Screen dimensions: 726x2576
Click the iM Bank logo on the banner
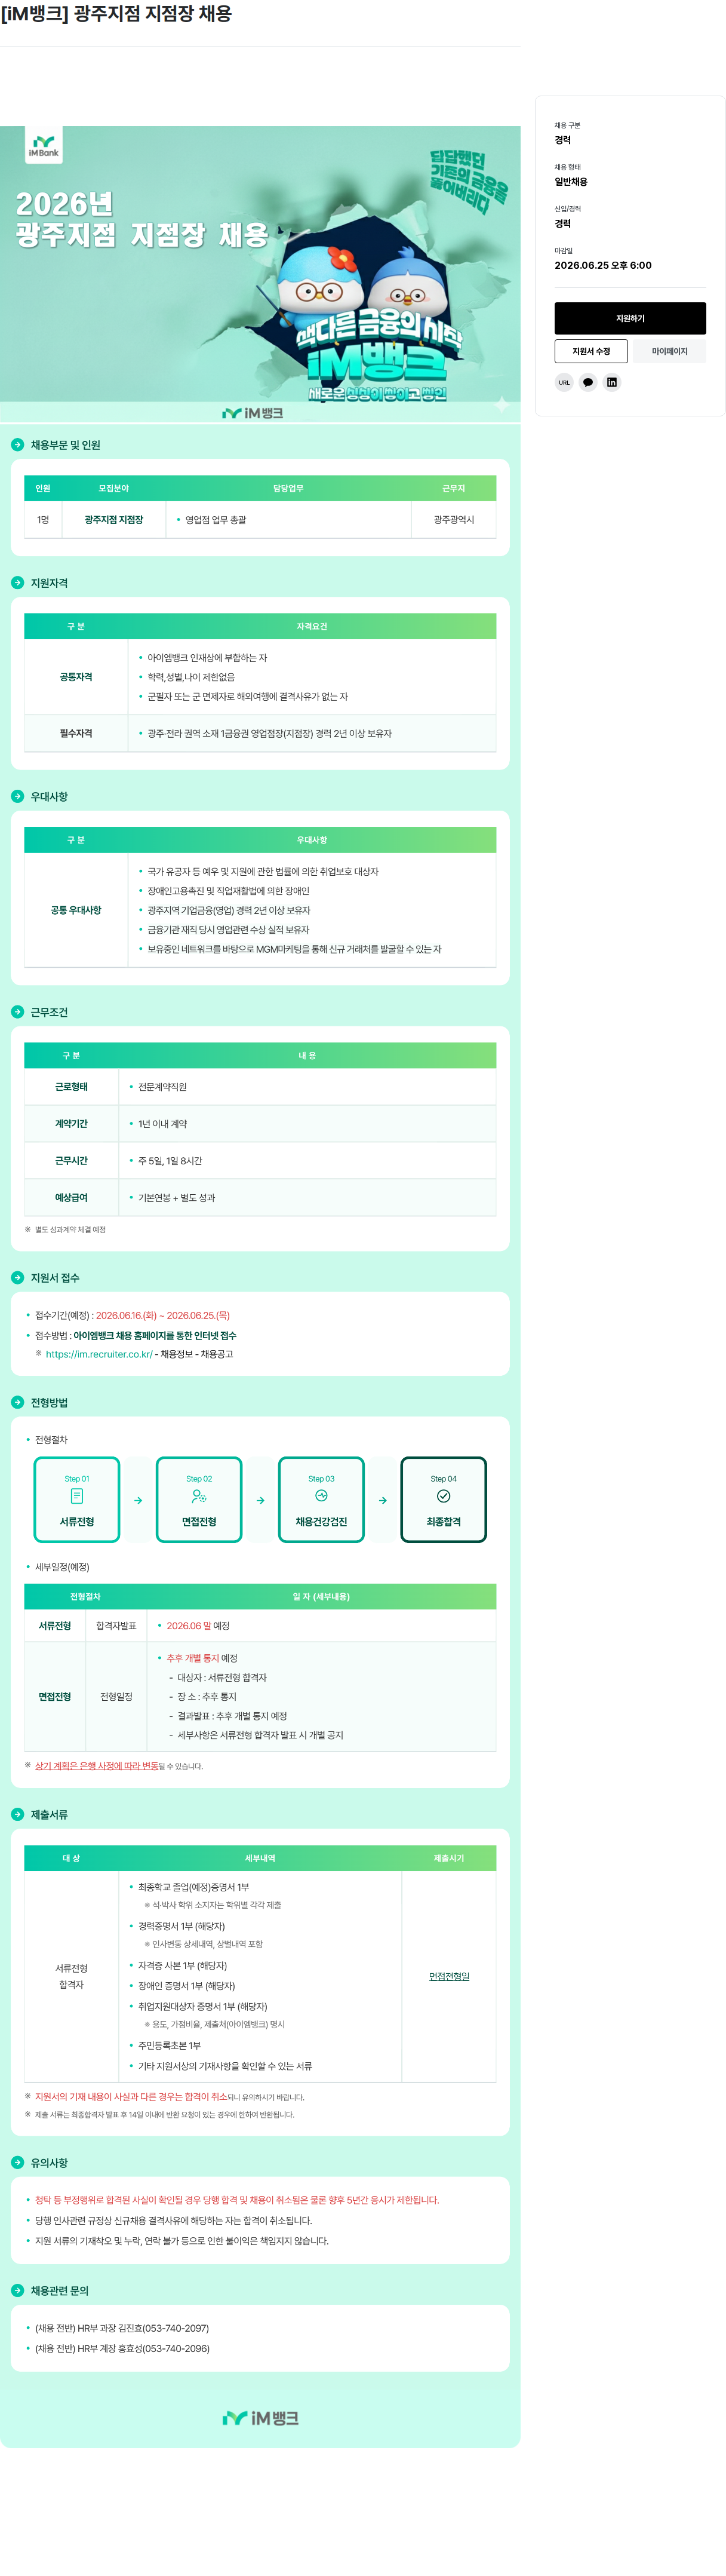(x=43, y=146)
